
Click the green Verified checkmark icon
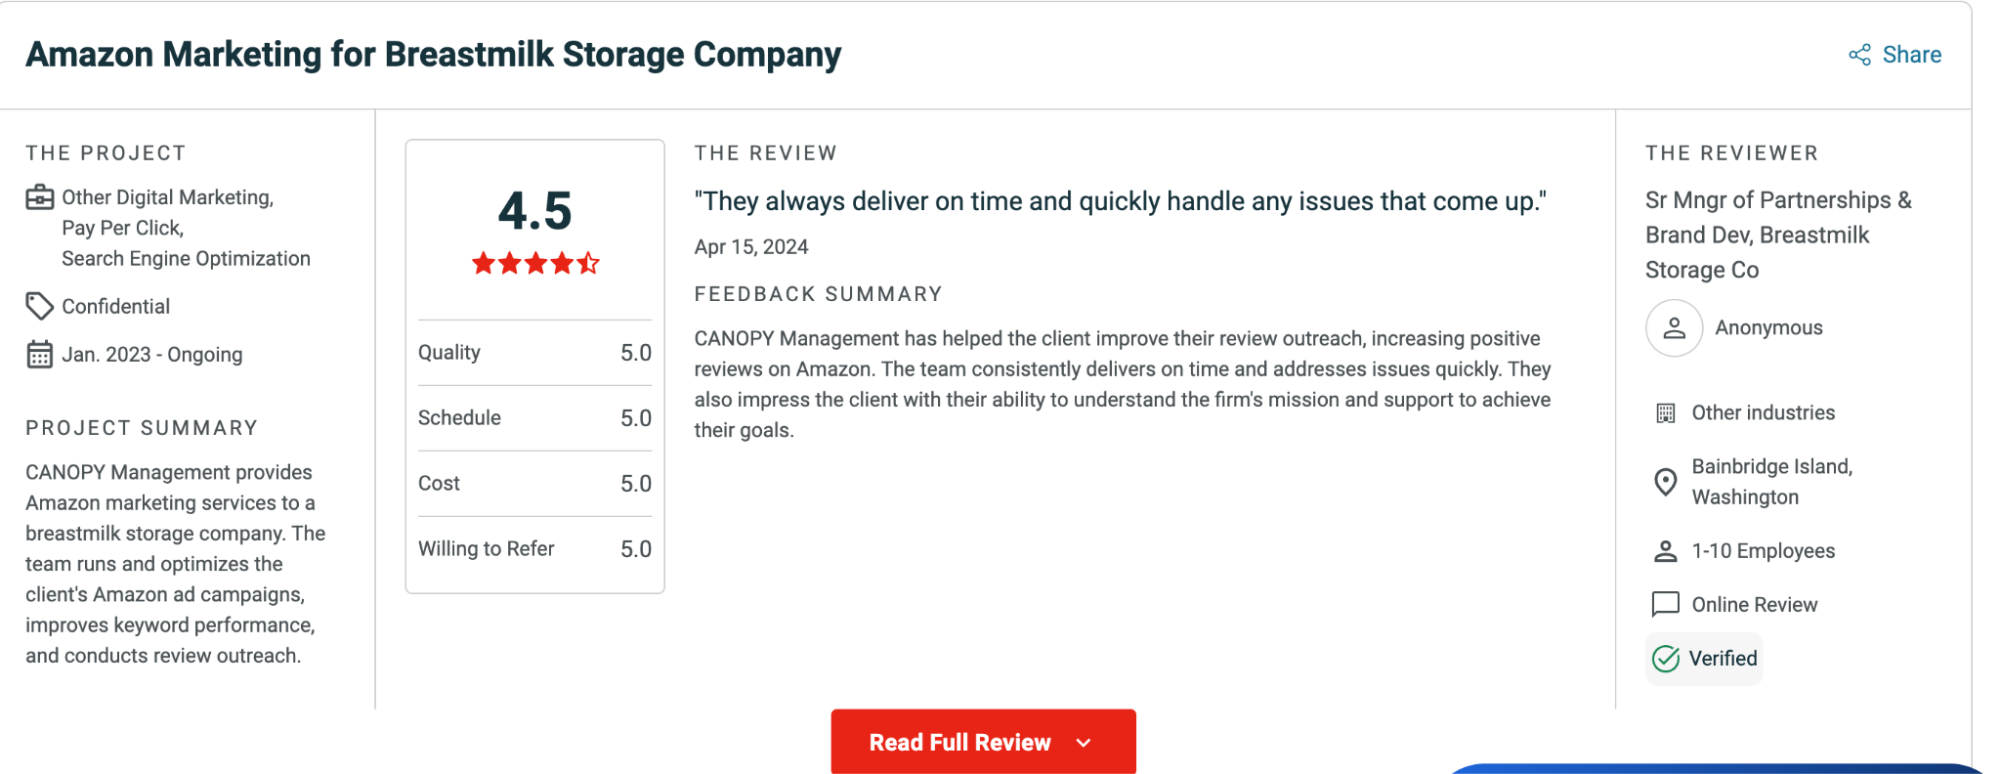coord(1666,659)
